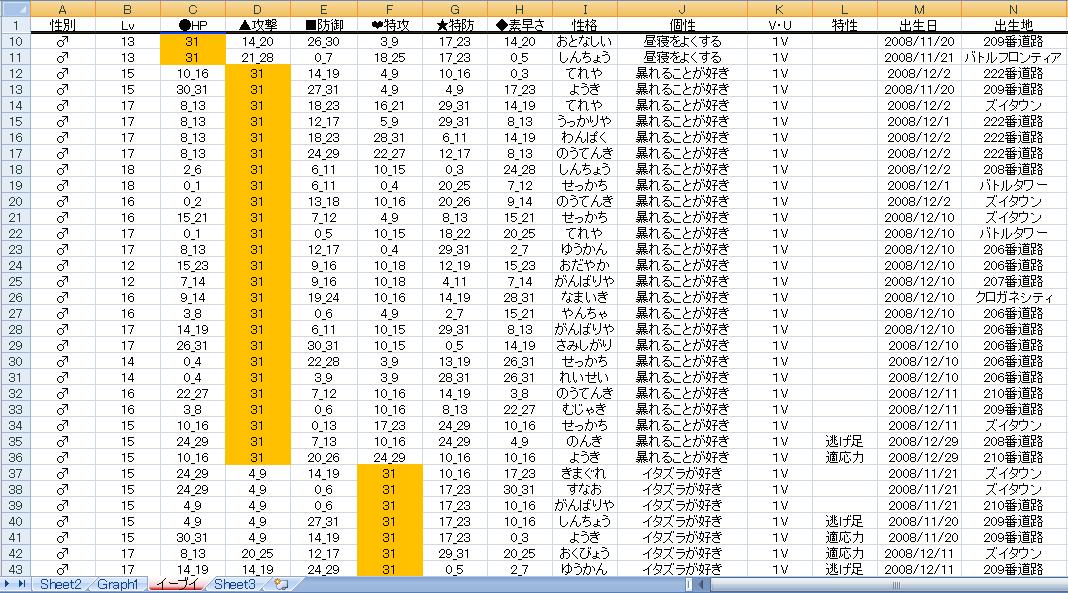Select the イーブイ sheet tab
The image size is (1068, 593).
177,584
